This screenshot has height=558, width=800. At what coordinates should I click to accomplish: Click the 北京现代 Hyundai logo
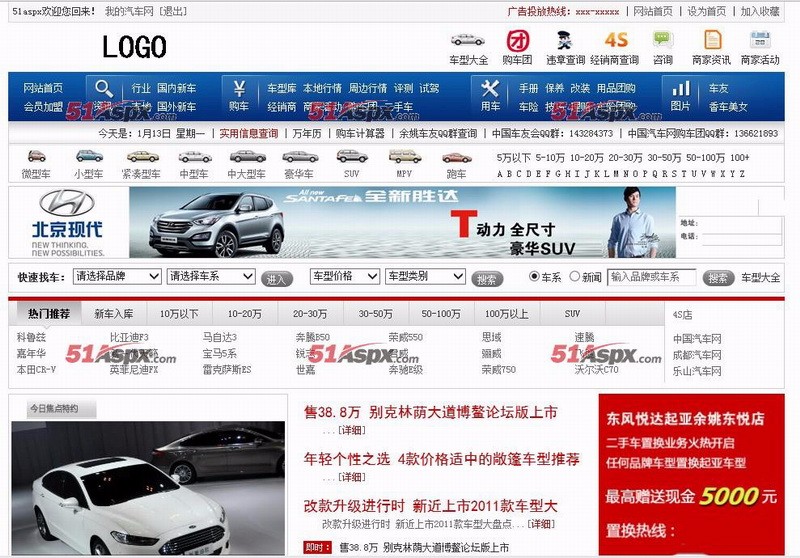pos(67,222)
